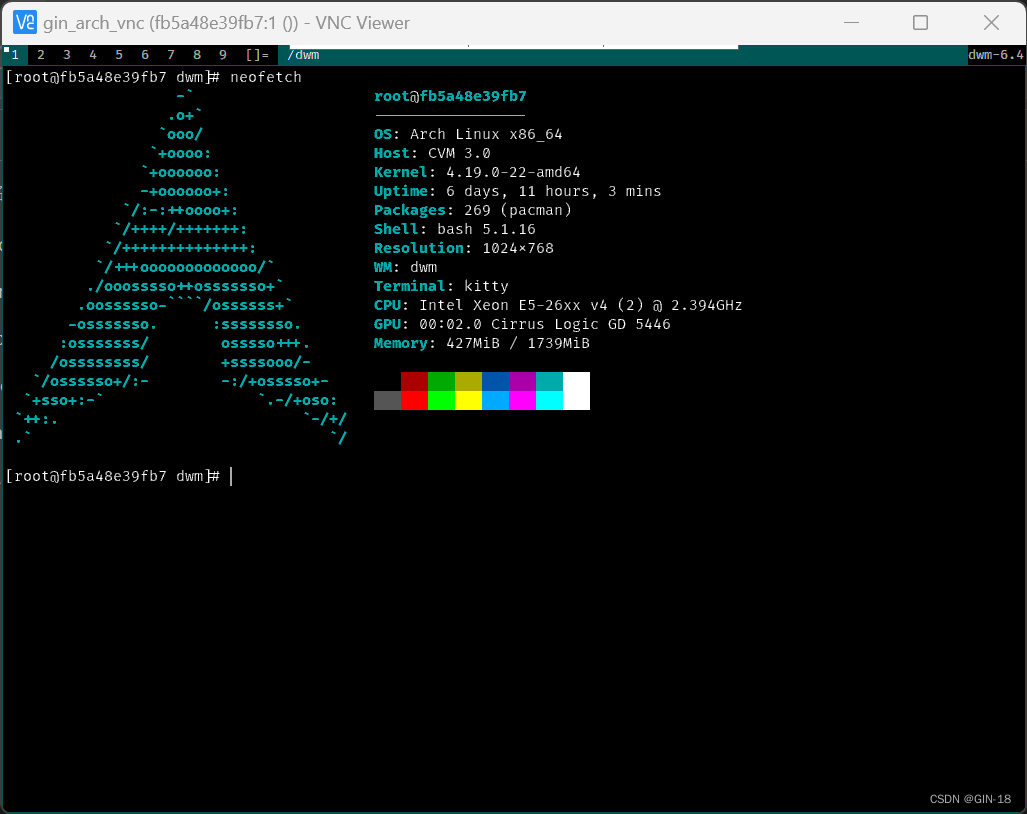Select dwm tag 8
This screenshot has height=814, width=1027.
(x=196, y=55)
